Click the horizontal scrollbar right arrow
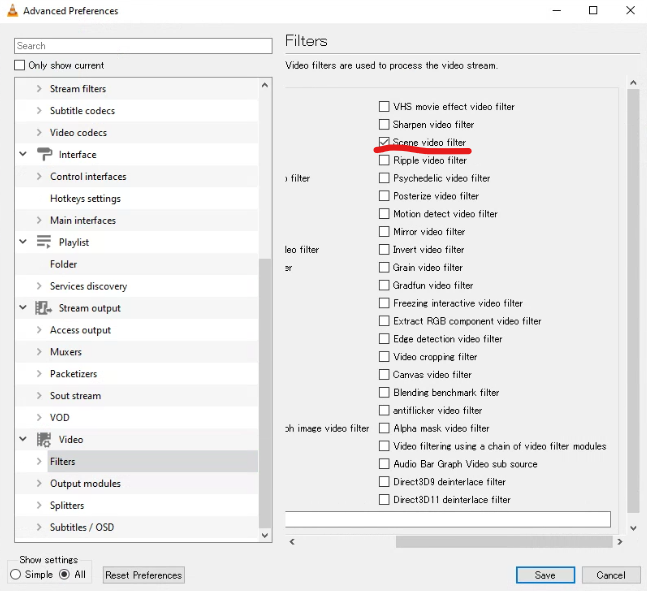The image size is (647, 591). (x=620, y=541)
